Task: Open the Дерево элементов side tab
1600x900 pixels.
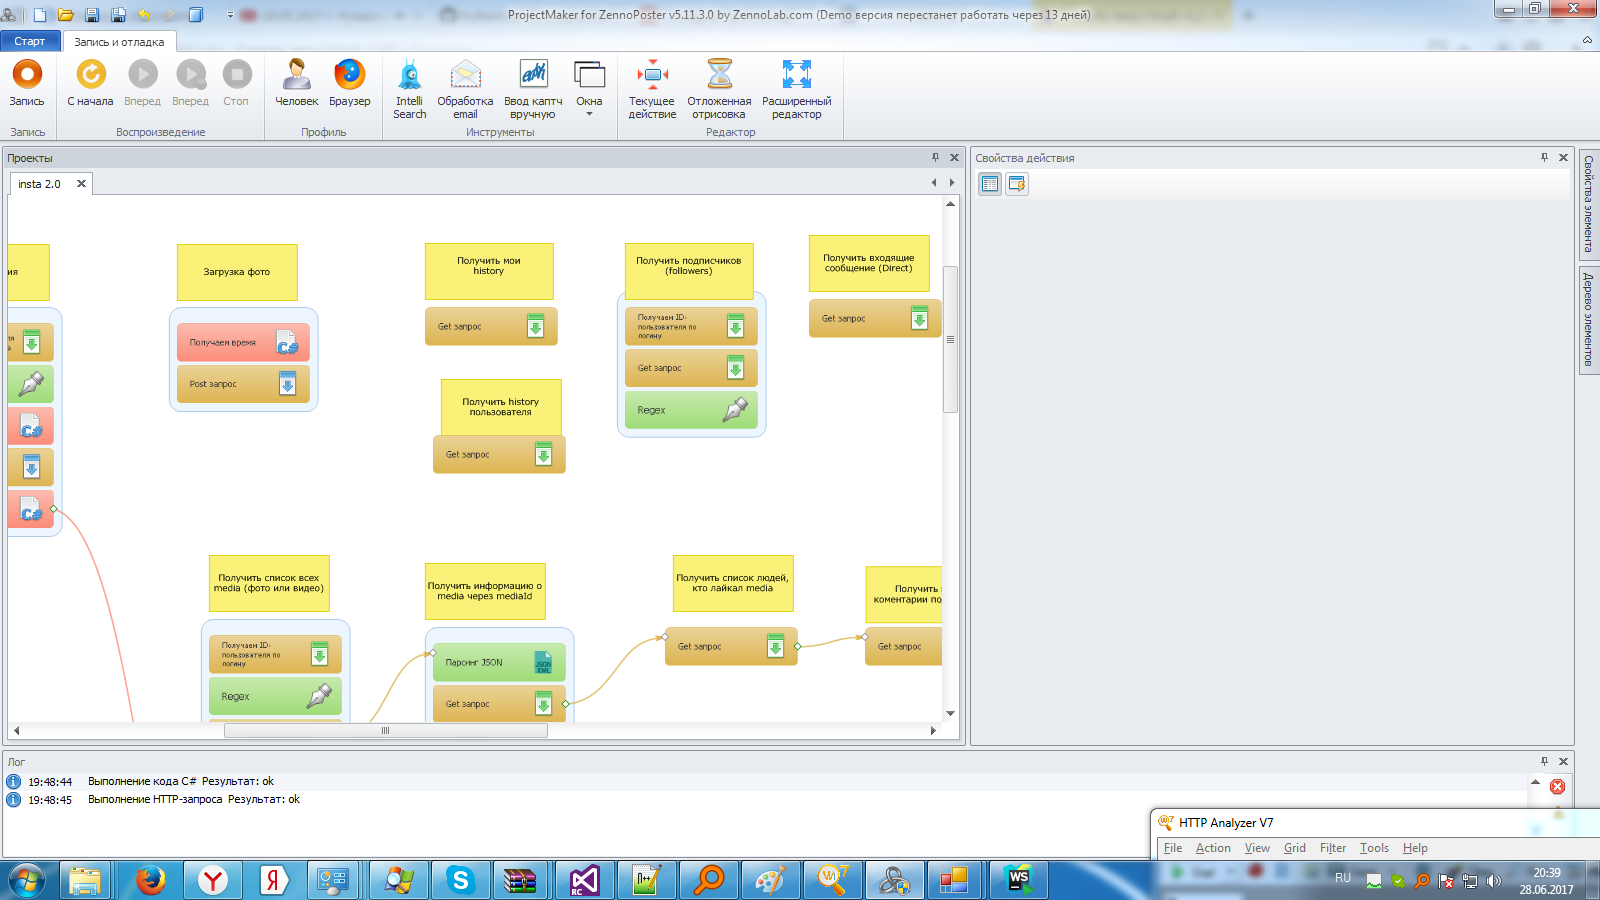Action: pyautogui.click(x=1588, y=320)
